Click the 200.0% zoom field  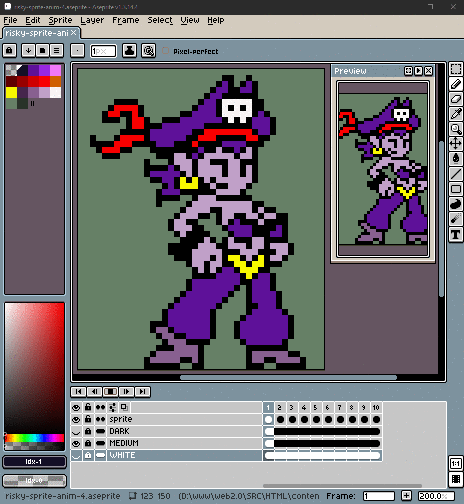436,496
